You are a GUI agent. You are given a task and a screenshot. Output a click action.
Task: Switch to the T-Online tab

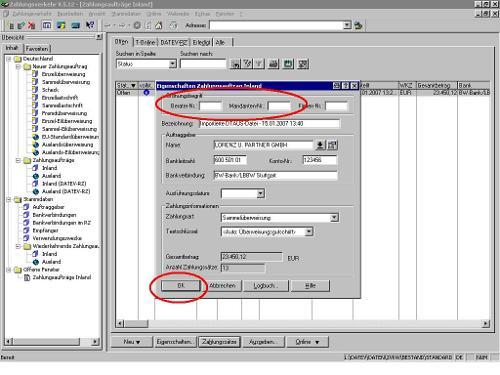pyautogui.click(x=145, y=42)
